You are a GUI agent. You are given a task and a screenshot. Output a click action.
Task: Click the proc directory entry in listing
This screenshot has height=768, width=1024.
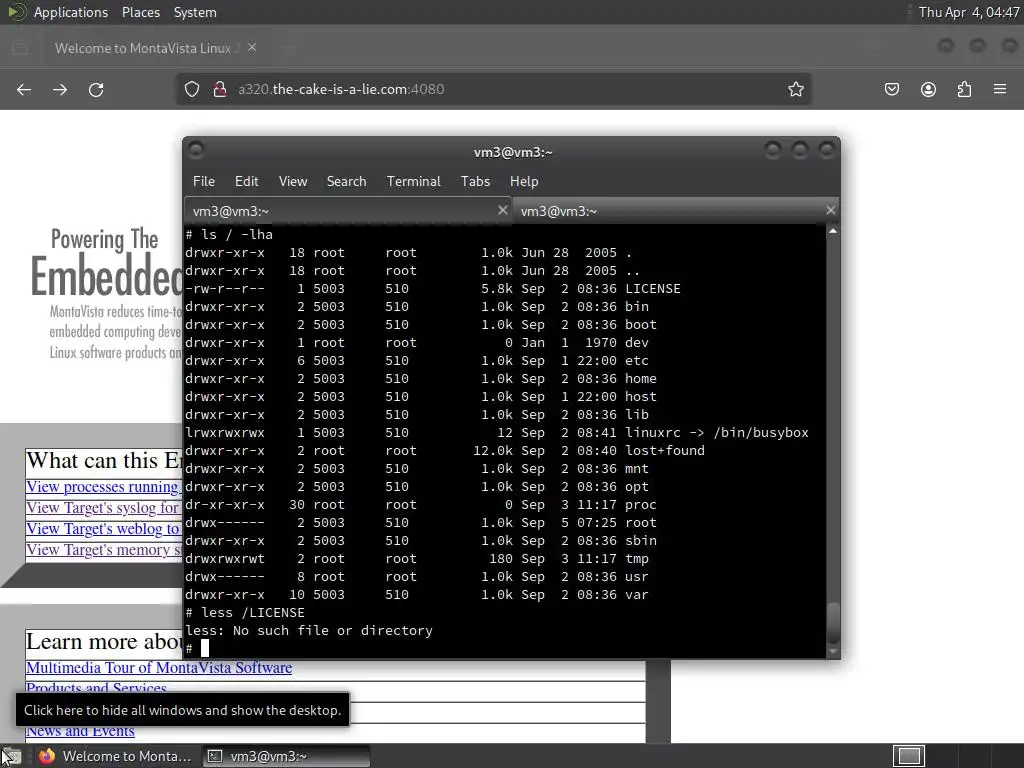[640, 505]
